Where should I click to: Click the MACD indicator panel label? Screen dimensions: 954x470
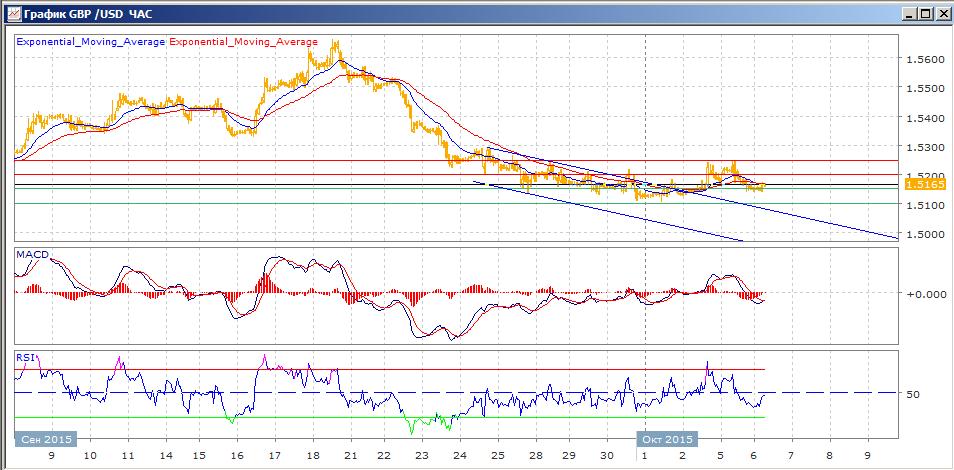(x=29, y=255)
